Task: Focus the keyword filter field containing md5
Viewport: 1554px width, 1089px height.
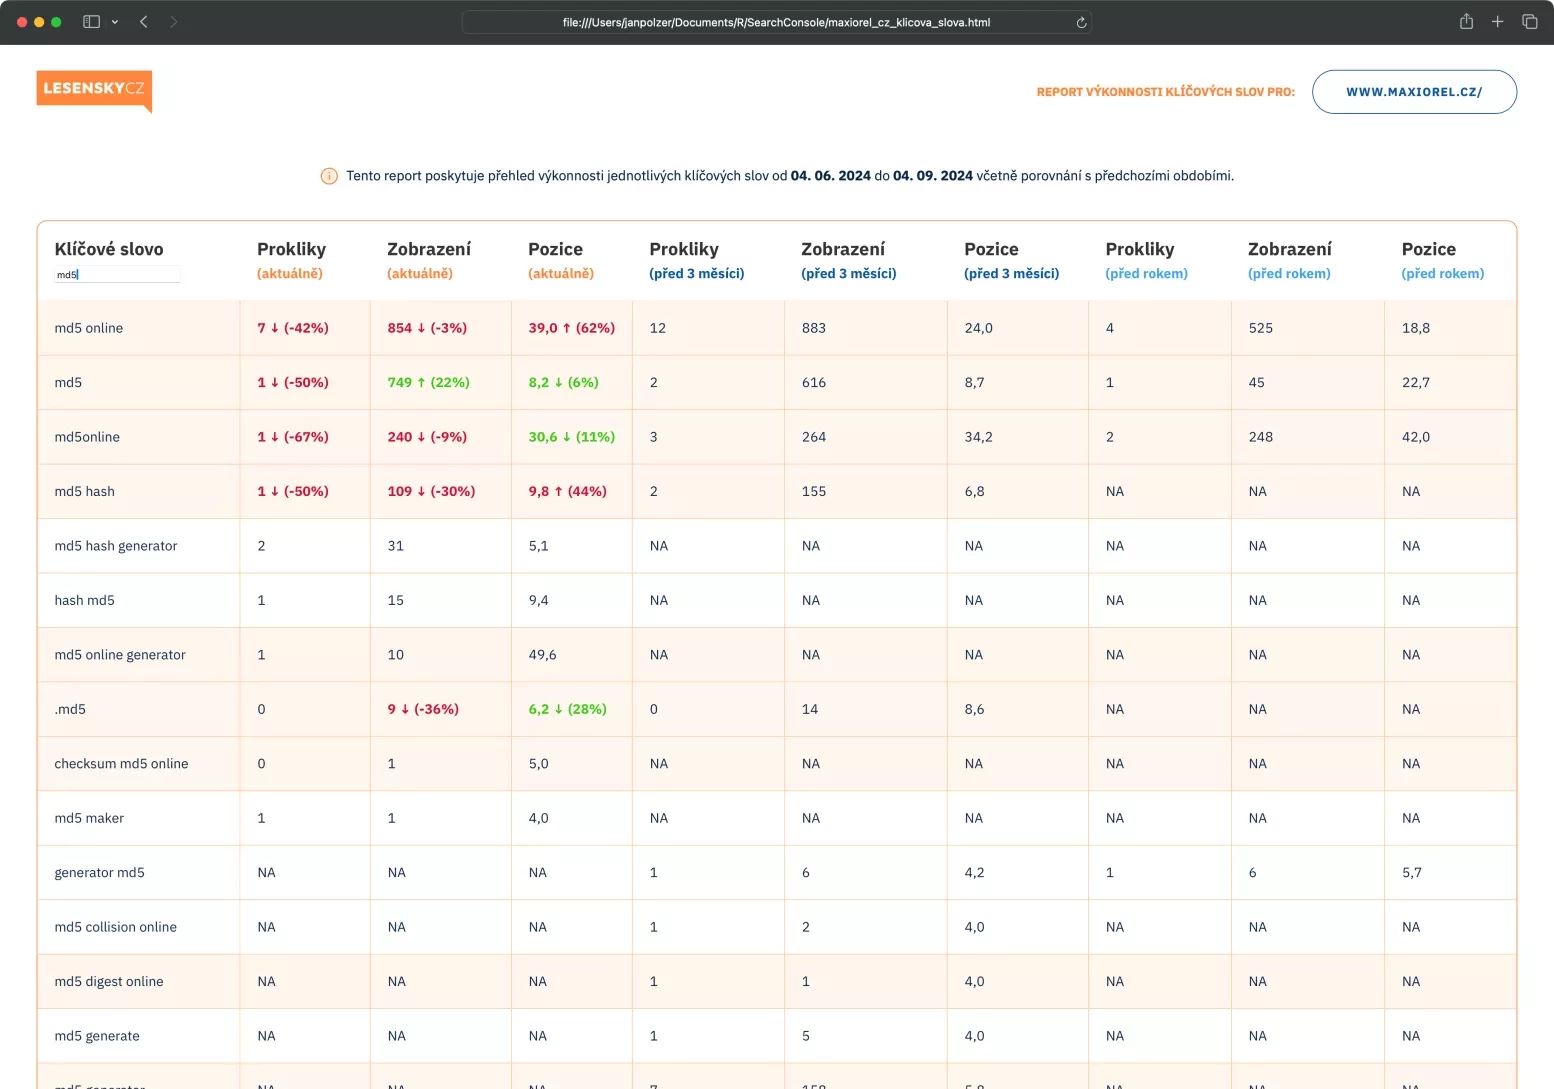Action: pos(117,274)
